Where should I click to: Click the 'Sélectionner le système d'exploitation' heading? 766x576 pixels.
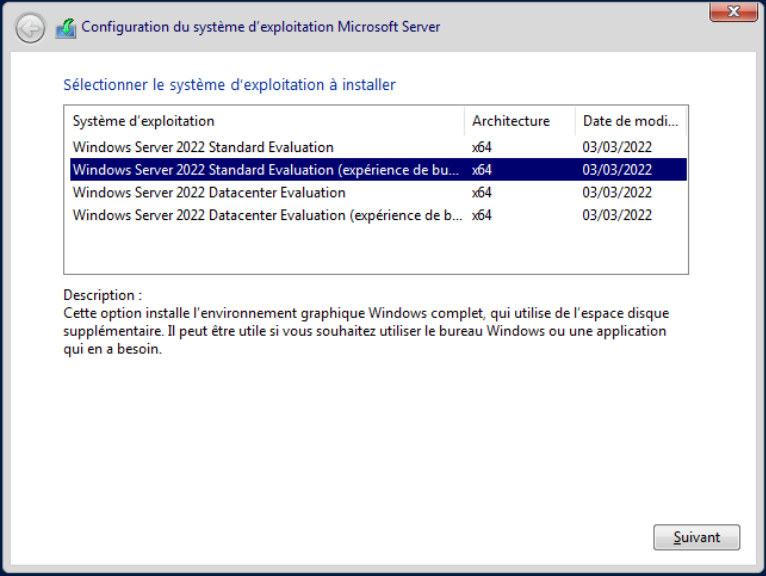click(x=229, y=85)
